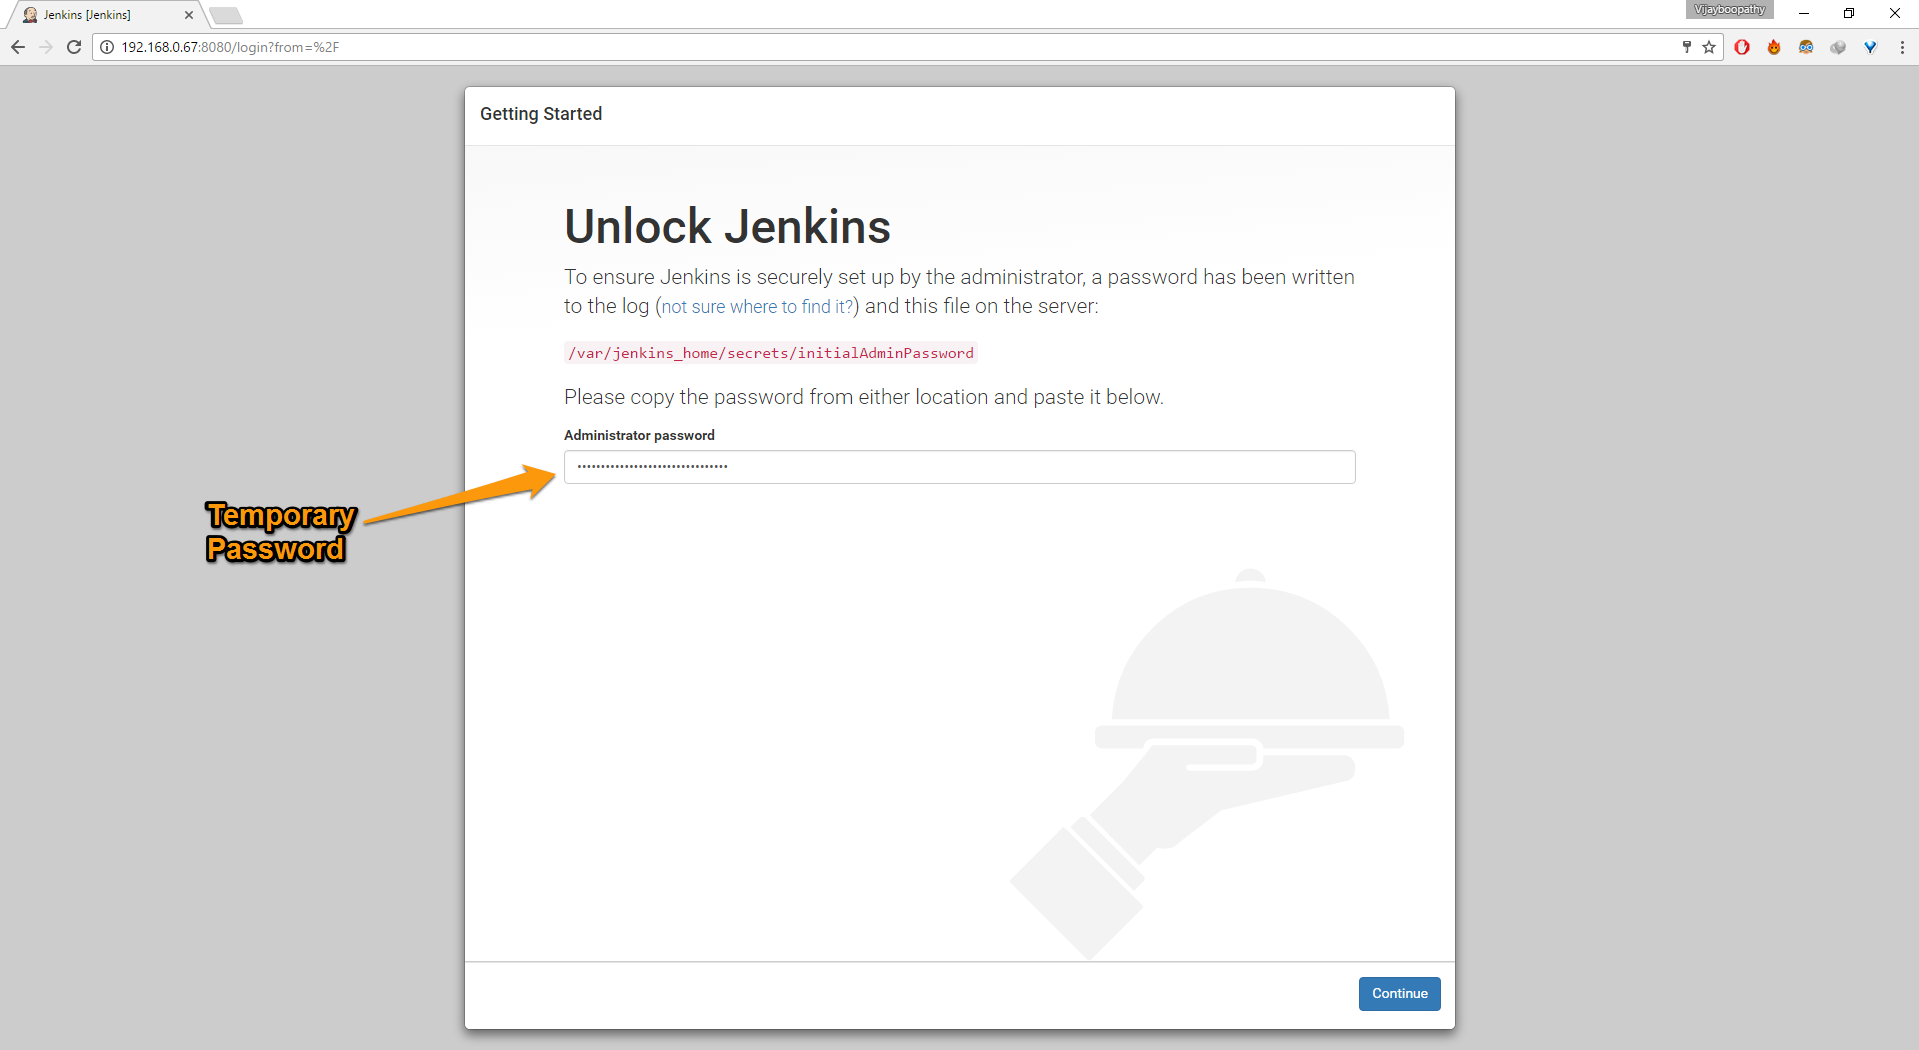The width and height of the screenshot is (1919, 1050).
Task: Bookmark this page with the star icon
Action: pyautogui.click(x=1709, y=47)
